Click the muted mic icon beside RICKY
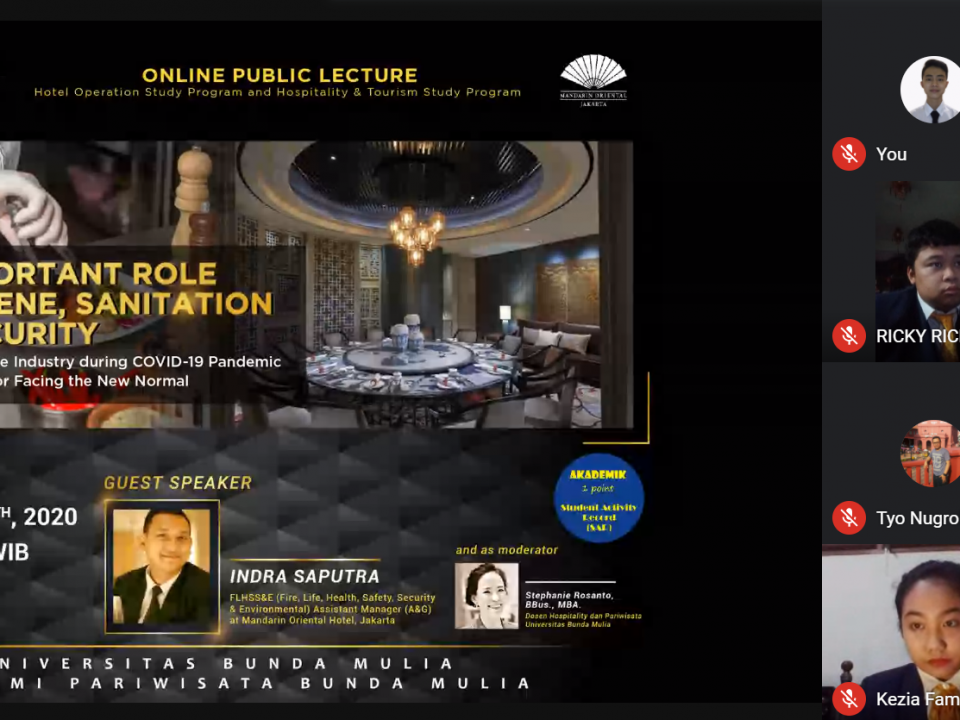This screenshot has height=720, width=960. [849, 336]
